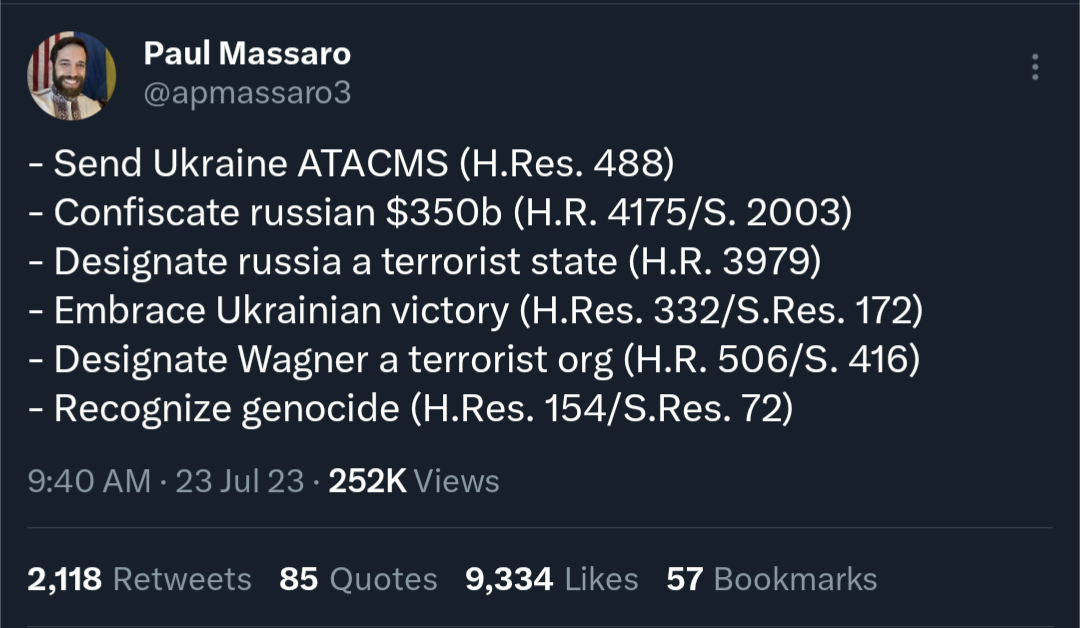Screen dimensions: 1080x628
Task: Show the 85 Quotes list
Action: click(x=358, y=579)
